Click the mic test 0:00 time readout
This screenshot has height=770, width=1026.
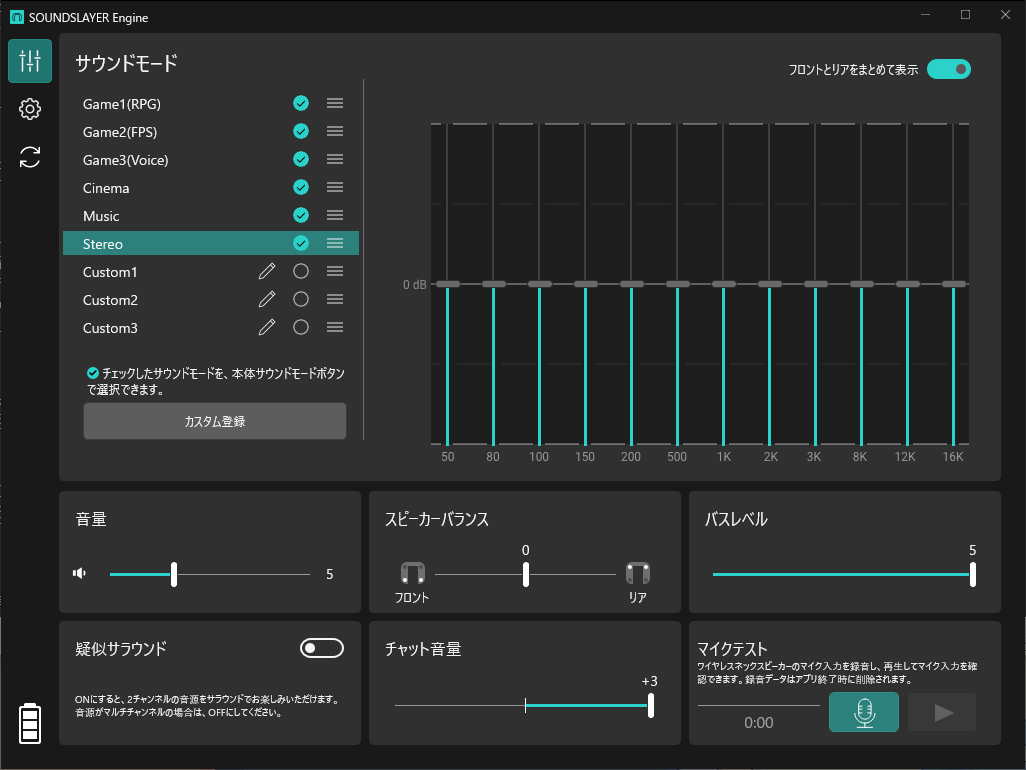point(758,723)
